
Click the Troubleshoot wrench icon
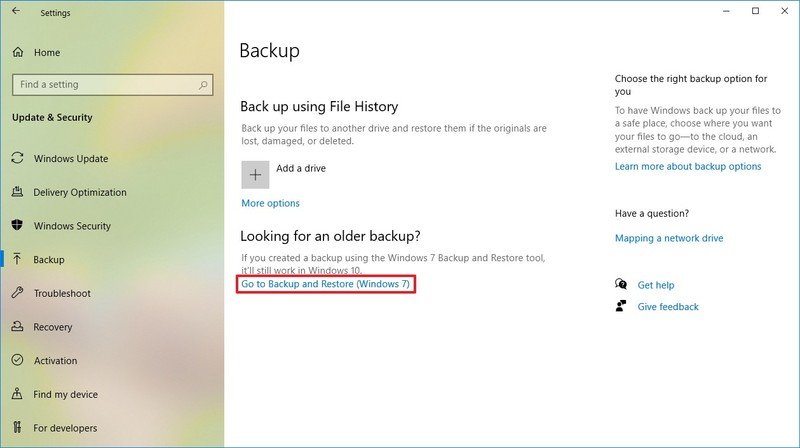[17, 293]
